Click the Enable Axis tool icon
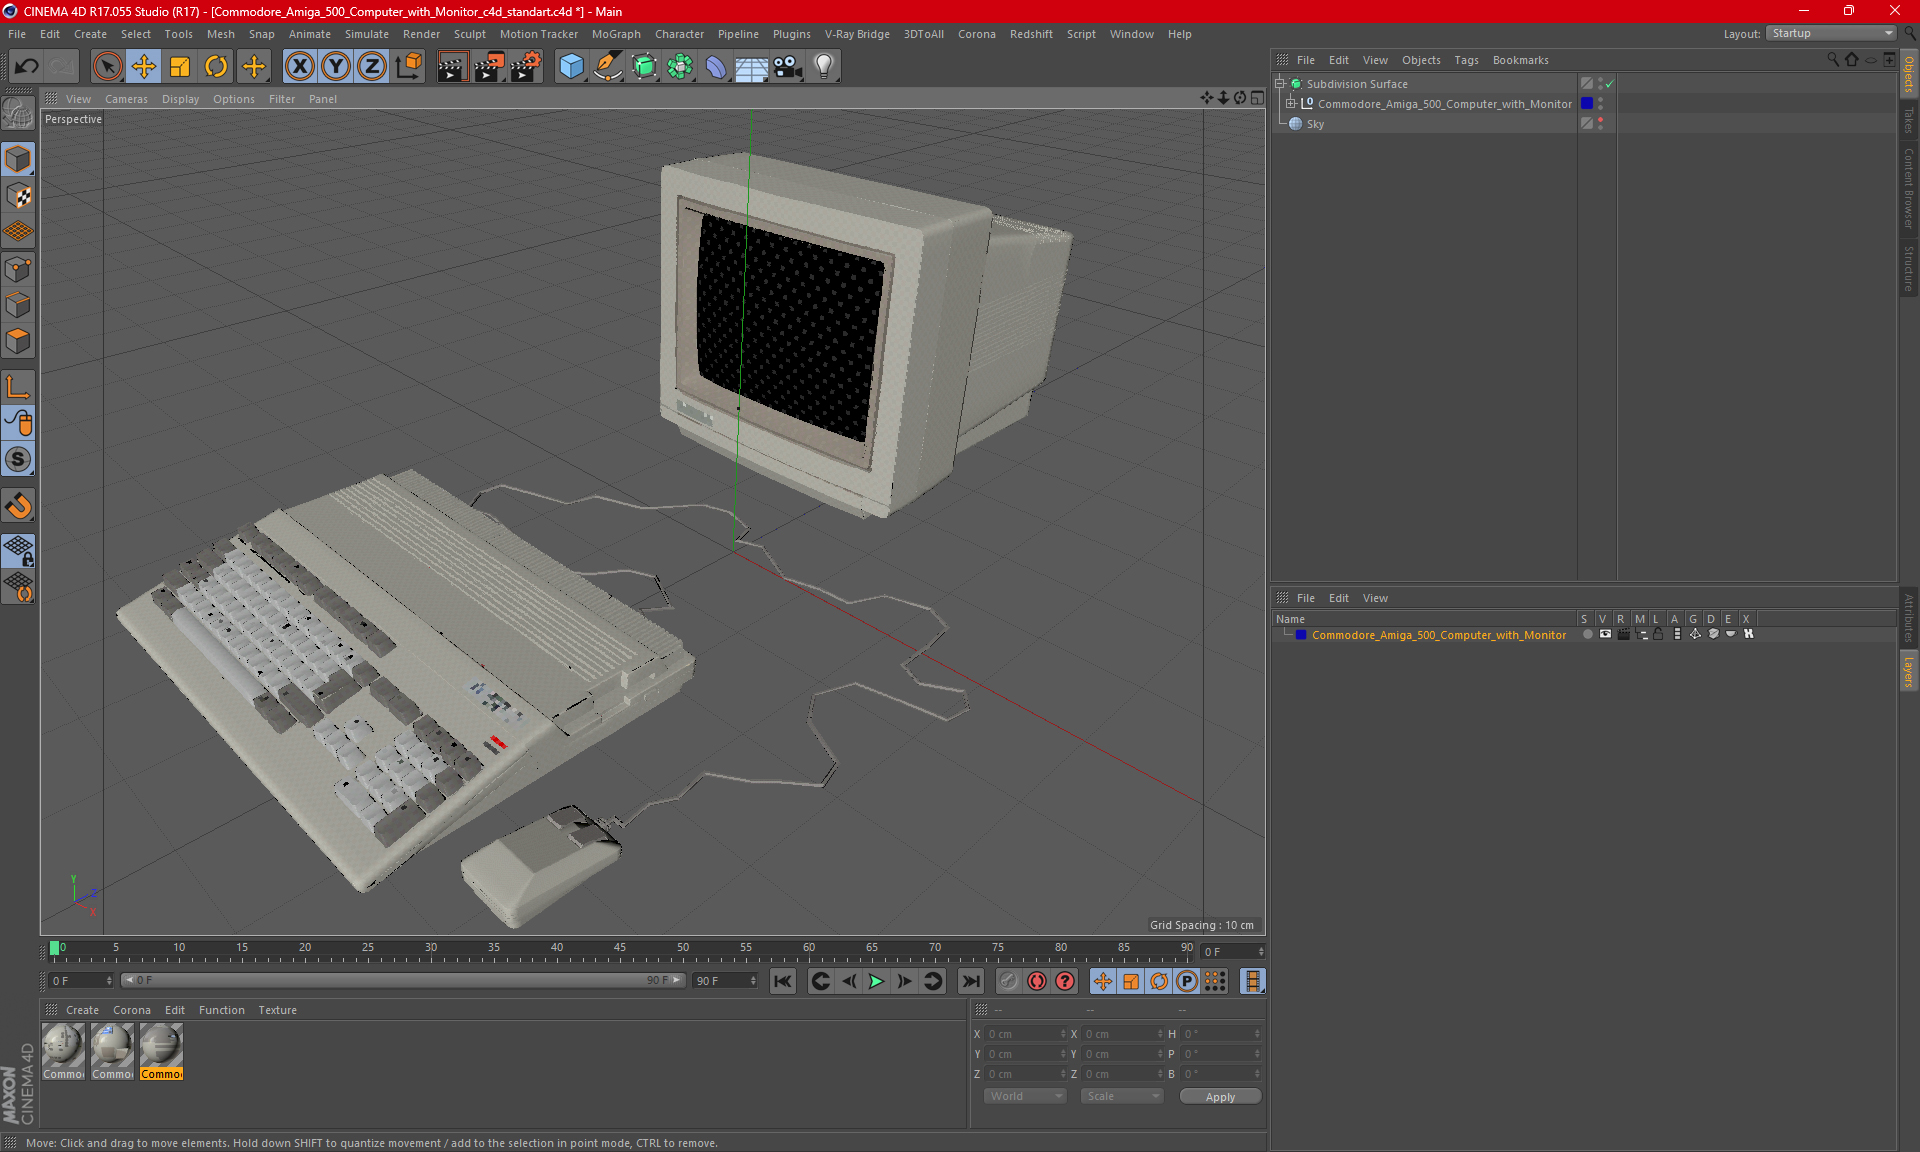 [x=18, y=387]
